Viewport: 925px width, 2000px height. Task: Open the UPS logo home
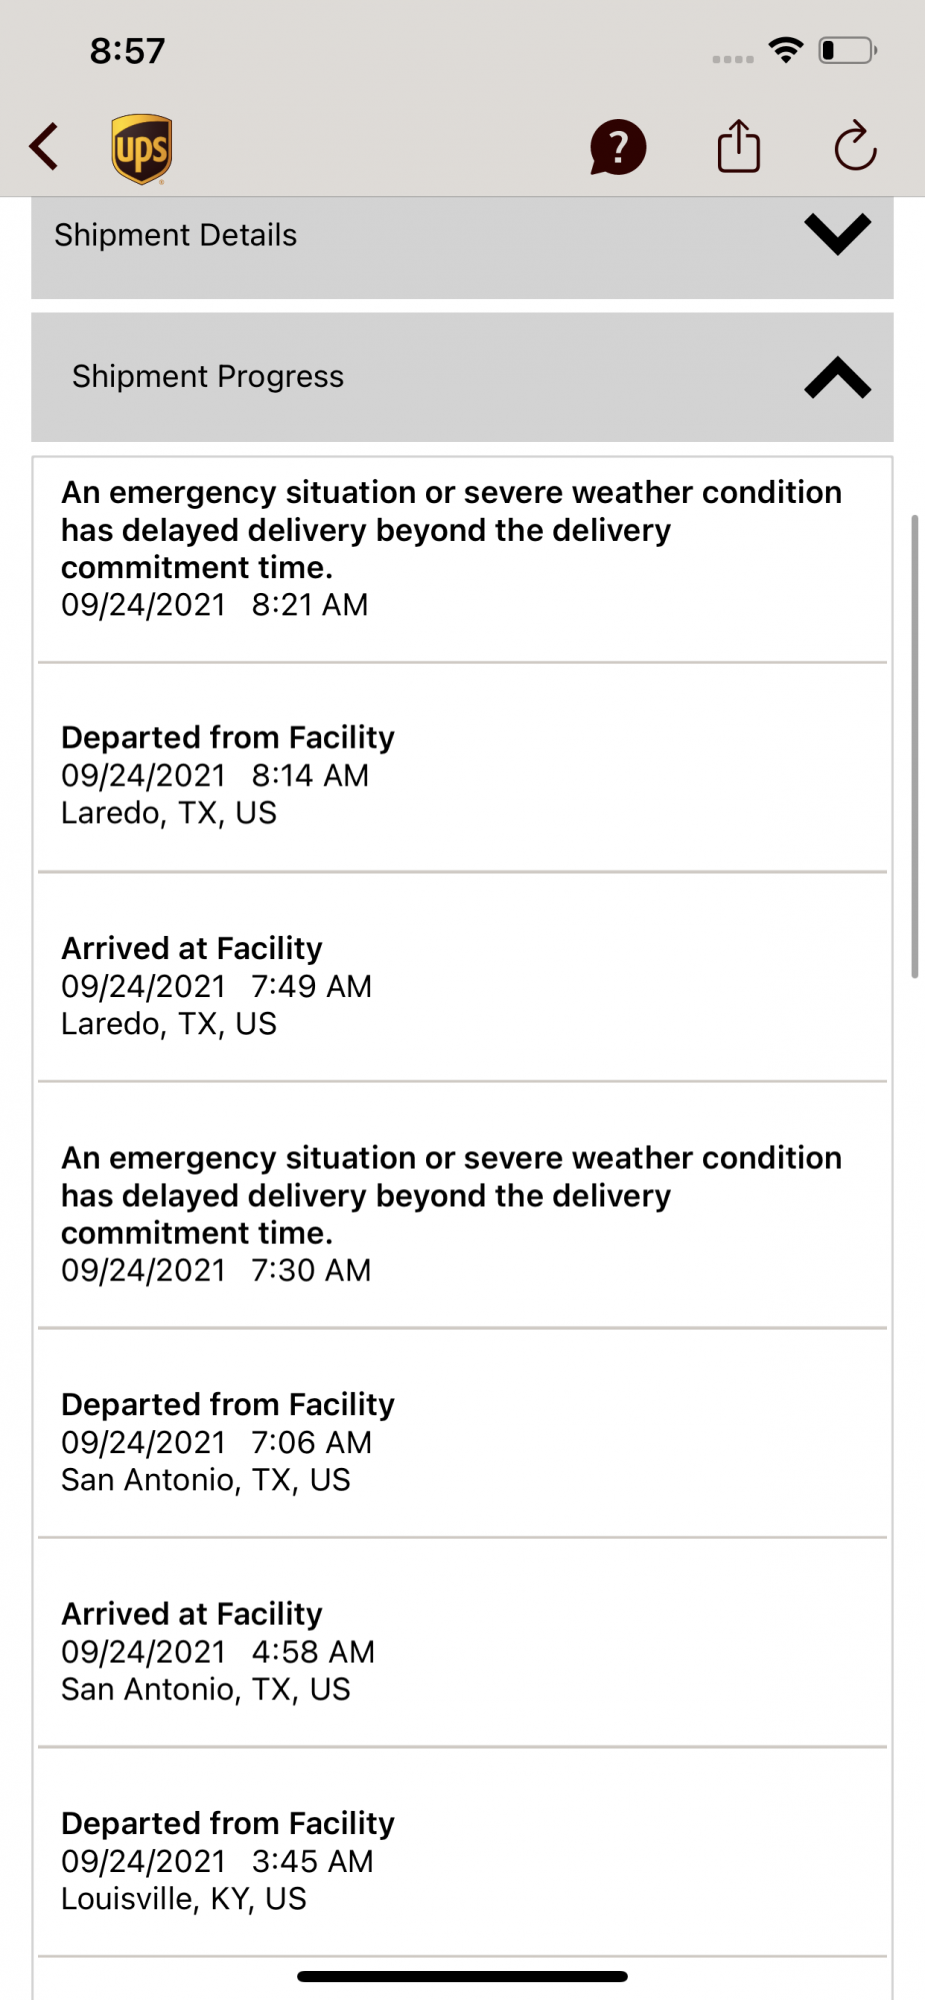coord(141,149)
